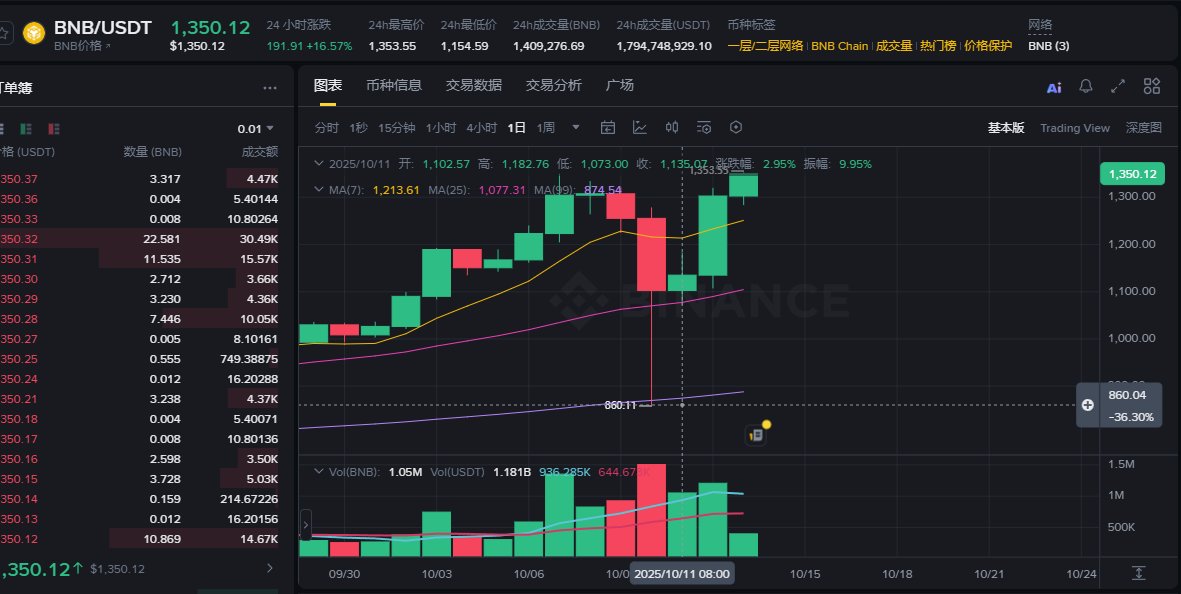Switch chart to 深度图 mode
Viewport: 1181px width, 594px height.
[1143, 128]
